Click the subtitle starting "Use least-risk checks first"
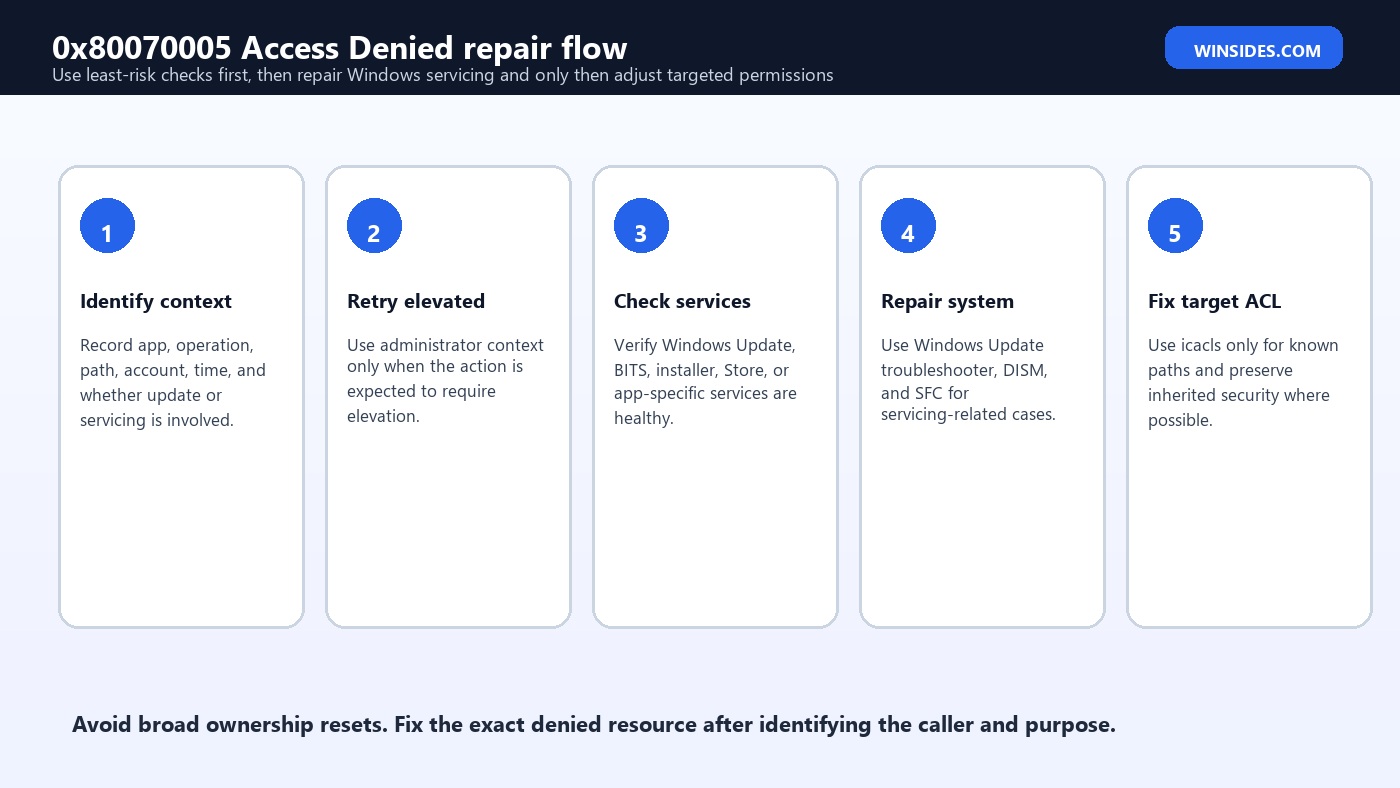 443,75
